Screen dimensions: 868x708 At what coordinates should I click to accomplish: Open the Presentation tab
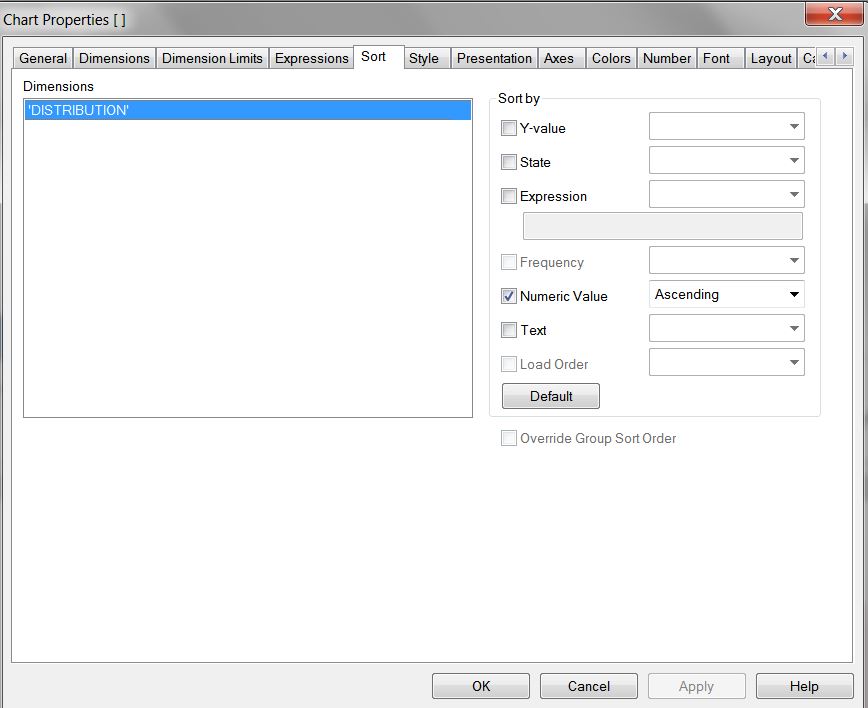494,58
